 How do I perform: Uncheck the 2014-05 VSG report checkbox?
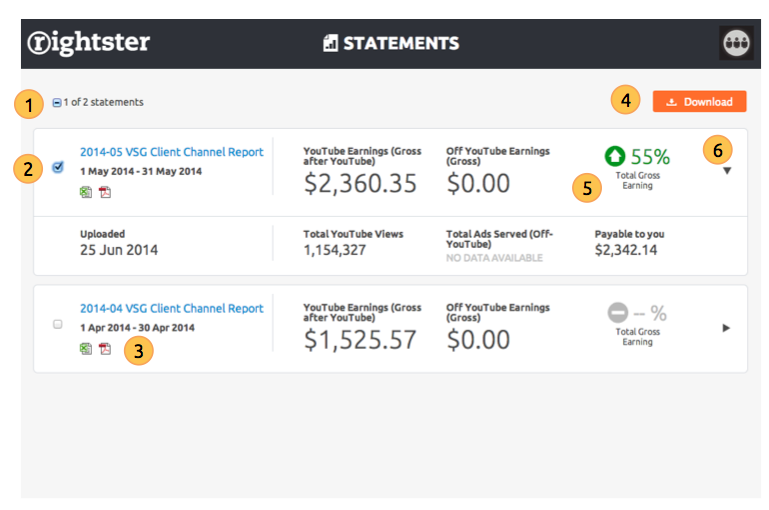tap(58, 167)
